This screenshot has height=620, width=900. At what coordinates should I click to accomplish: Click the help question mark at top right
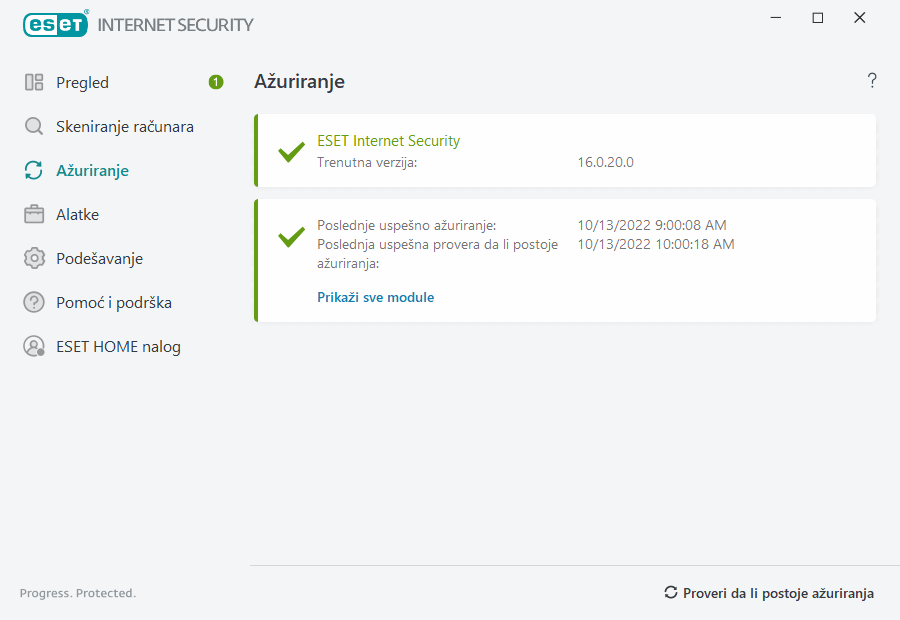pos(872,81)
